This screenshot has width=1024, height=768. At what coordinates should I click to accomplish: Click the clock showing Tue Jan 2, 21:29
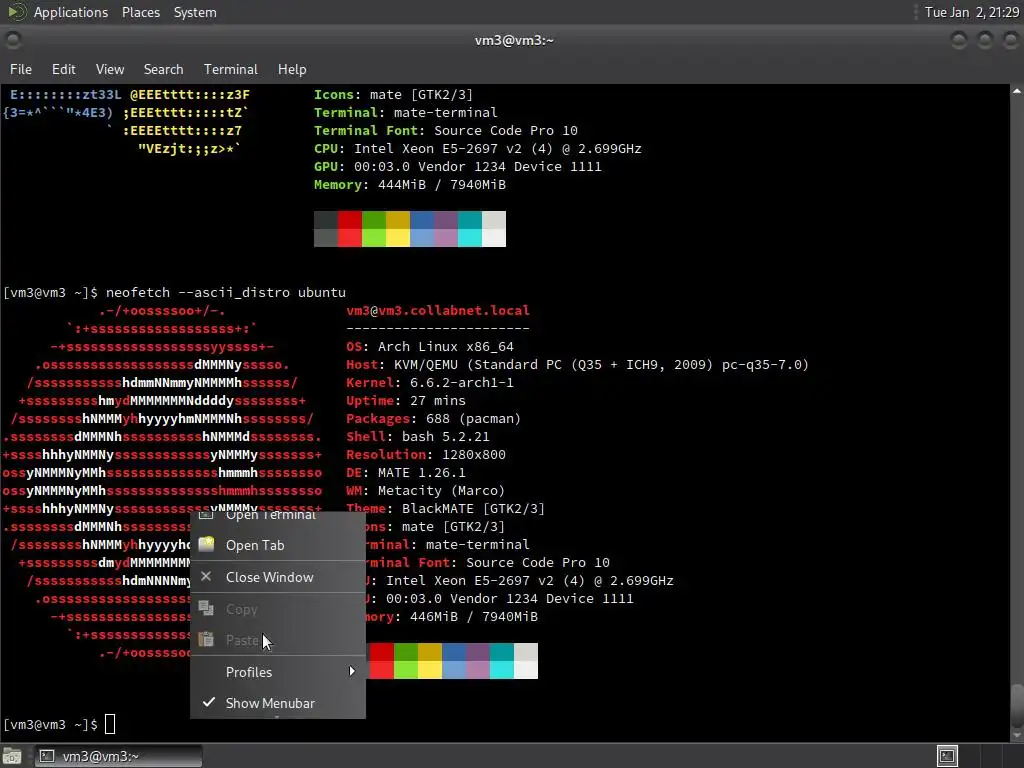pyautogui.click(x=971, y=12)
